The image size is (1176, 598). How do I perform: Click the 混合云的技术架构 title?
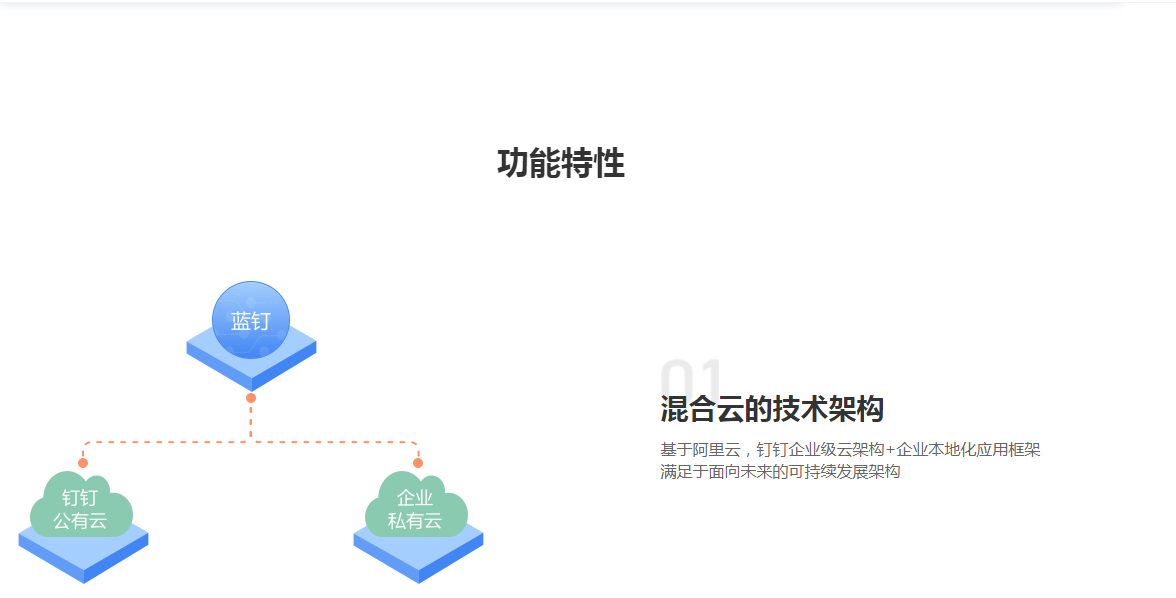(772, 409)
